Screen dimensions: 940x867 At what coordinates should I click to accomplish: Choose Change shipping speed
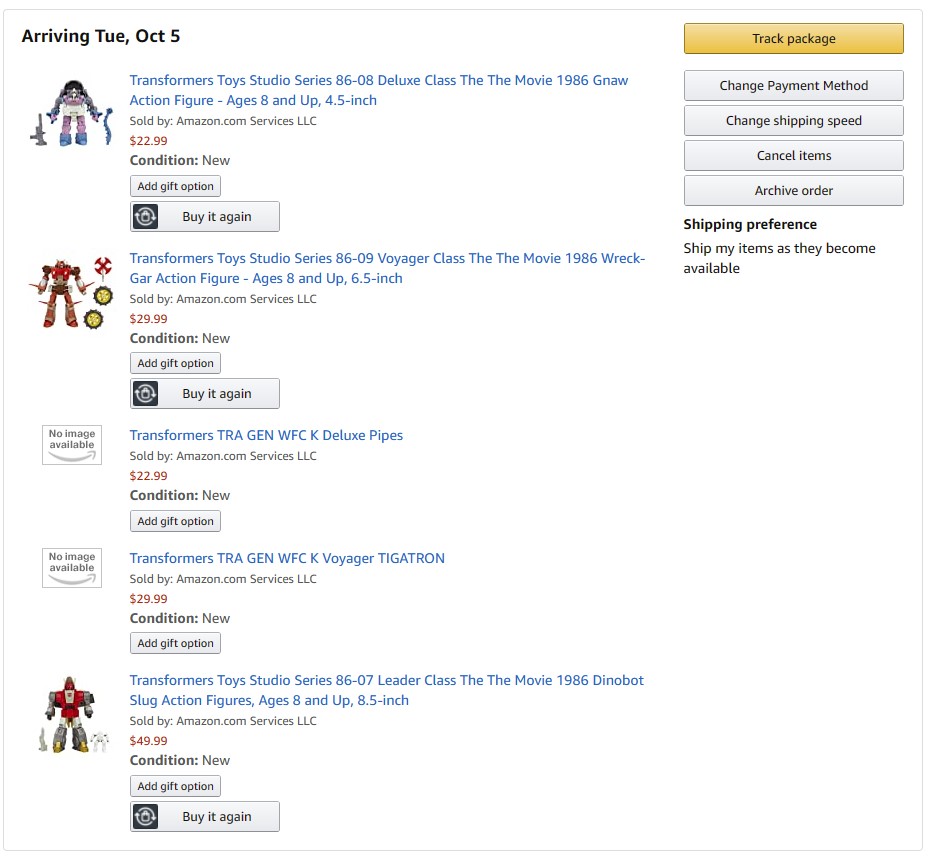[x=793, y=121]
